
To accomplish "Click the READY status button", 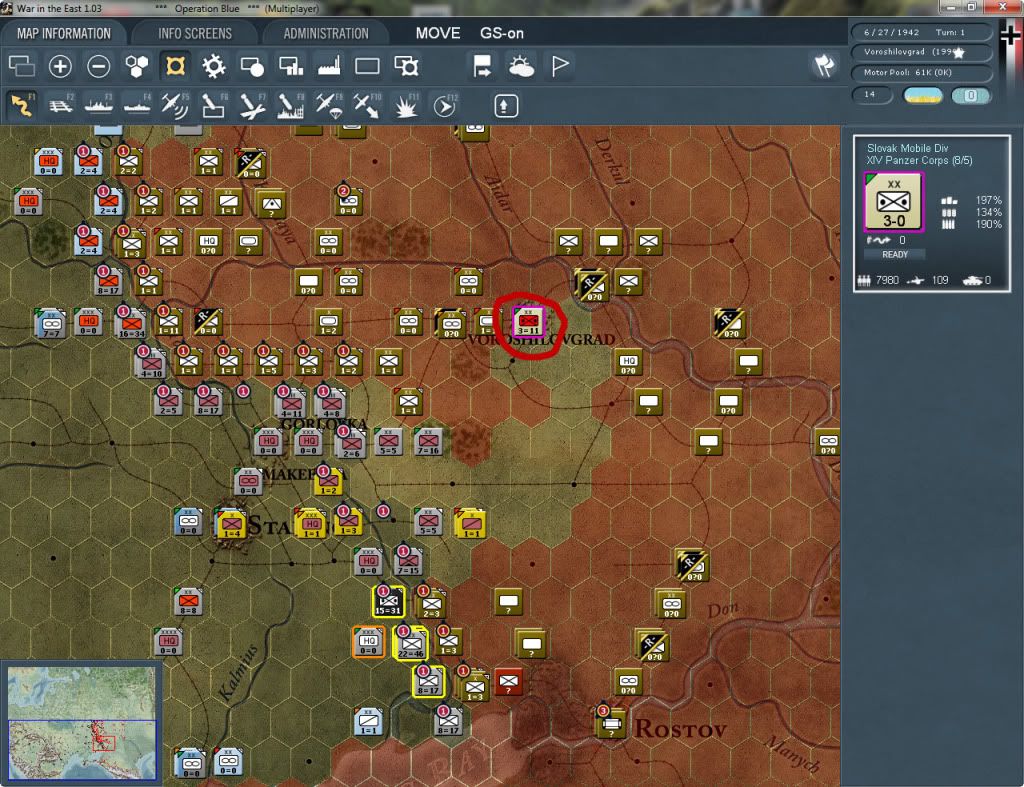I will coord(895,255).
